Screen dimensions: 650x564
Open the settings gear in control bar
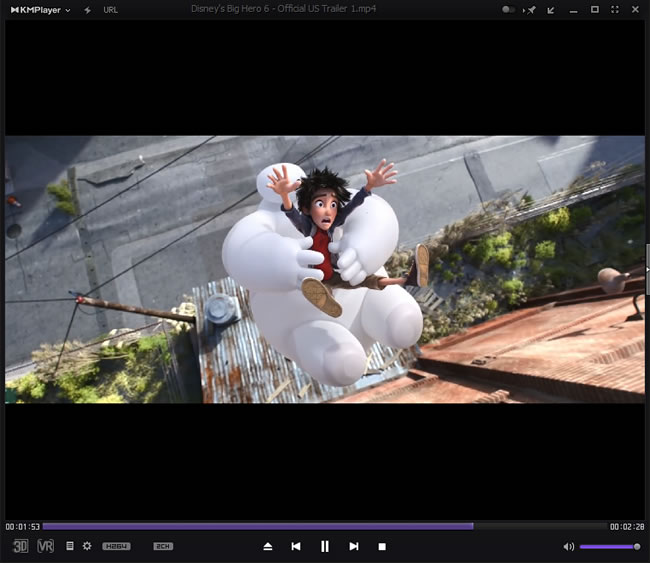coord(87,546)
